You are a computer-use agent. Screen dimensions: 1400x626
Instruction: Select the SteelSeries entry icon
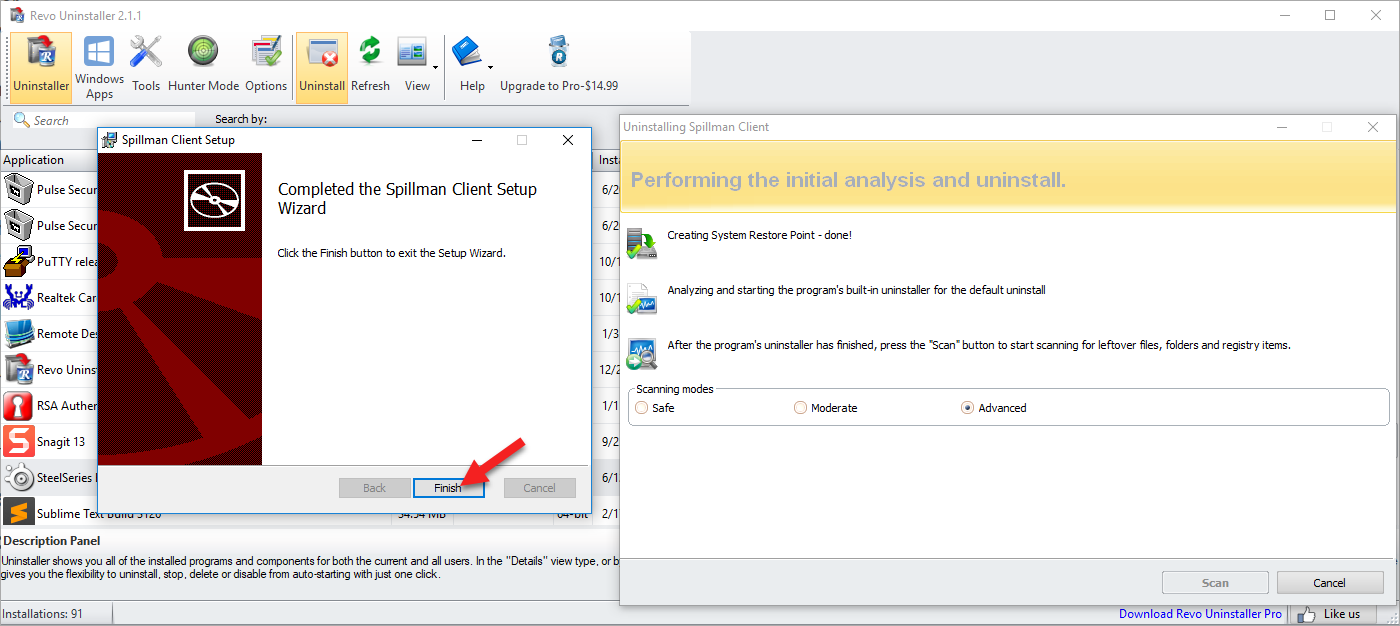(x=18, y=477)
